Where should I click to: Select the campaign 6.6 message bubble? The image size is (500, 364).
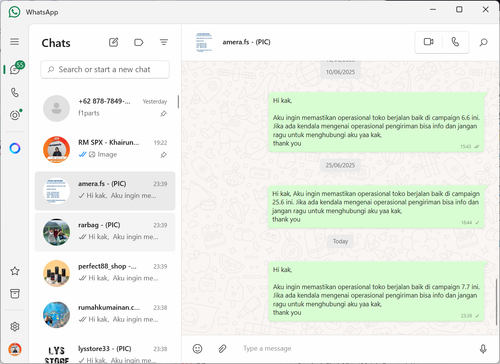pyautogui.click(x=376, y=122)
